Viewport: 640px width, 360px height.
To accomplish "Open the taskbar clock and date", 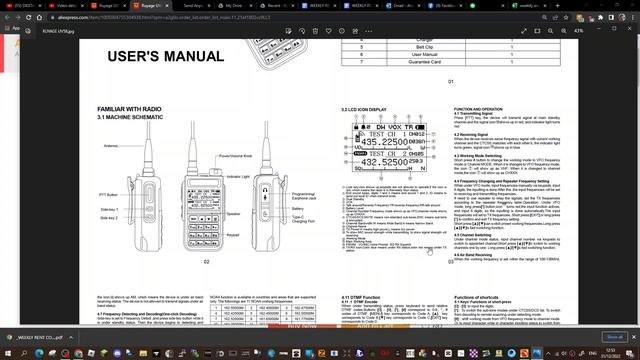I will tap(611, 353).
